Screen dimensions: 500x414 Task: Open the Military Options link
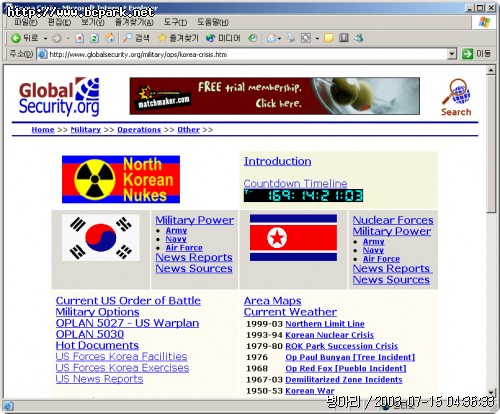[97, 312]
